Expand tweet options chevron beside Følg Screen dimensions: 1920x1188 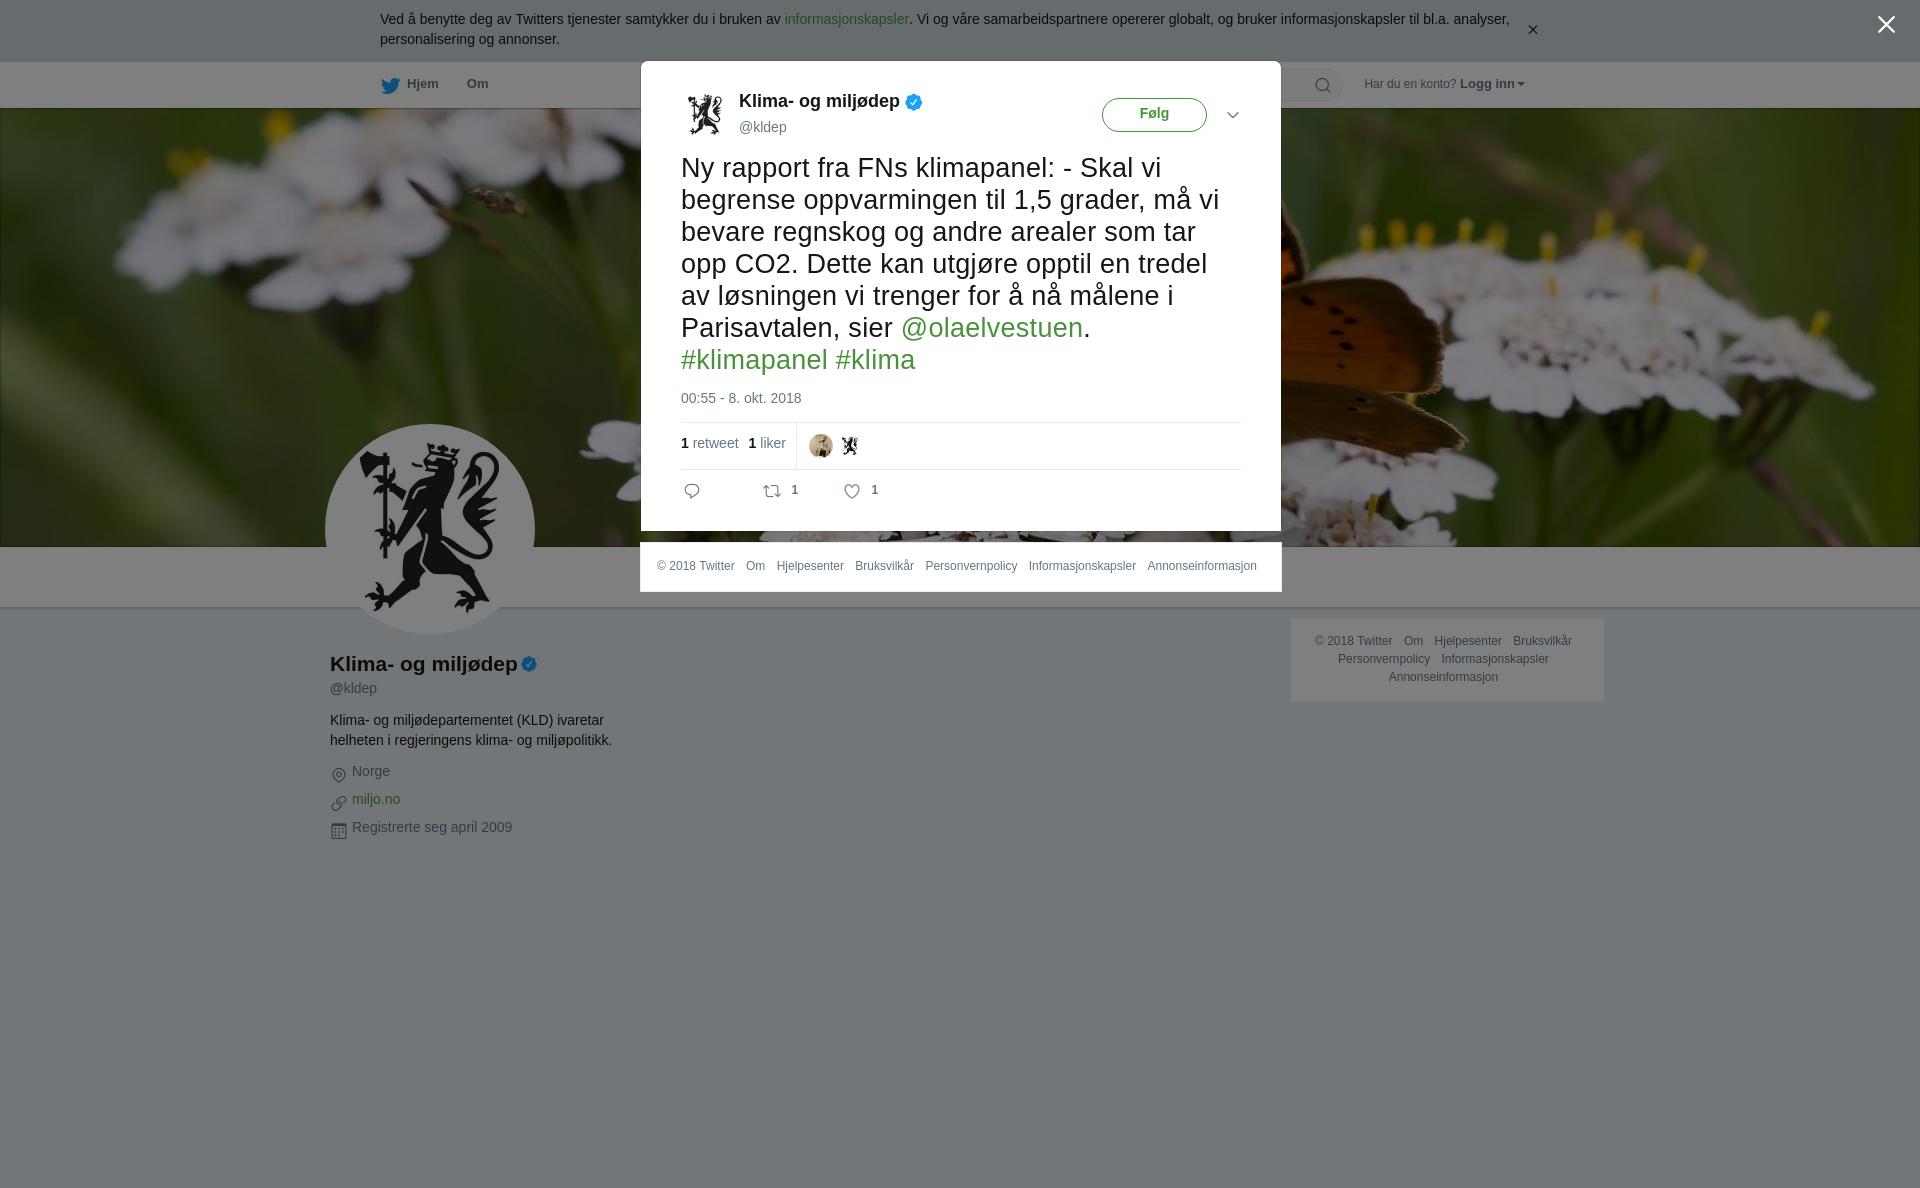click(x=1233, y=115)
